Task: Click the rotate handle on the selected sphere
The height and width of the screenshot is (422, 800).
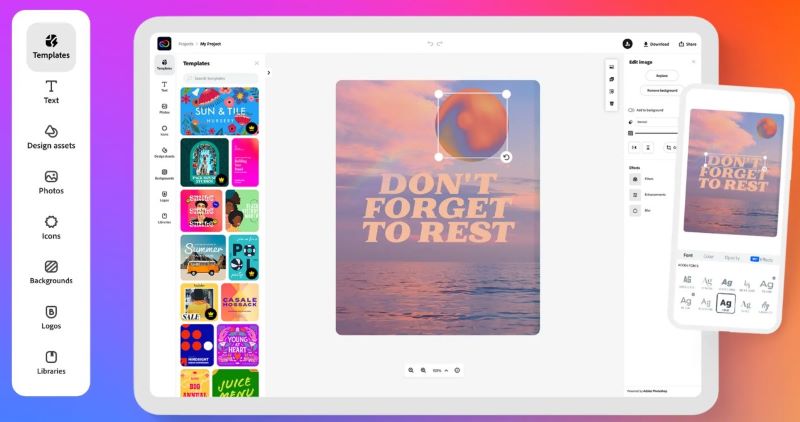Action: coord(506,157)
